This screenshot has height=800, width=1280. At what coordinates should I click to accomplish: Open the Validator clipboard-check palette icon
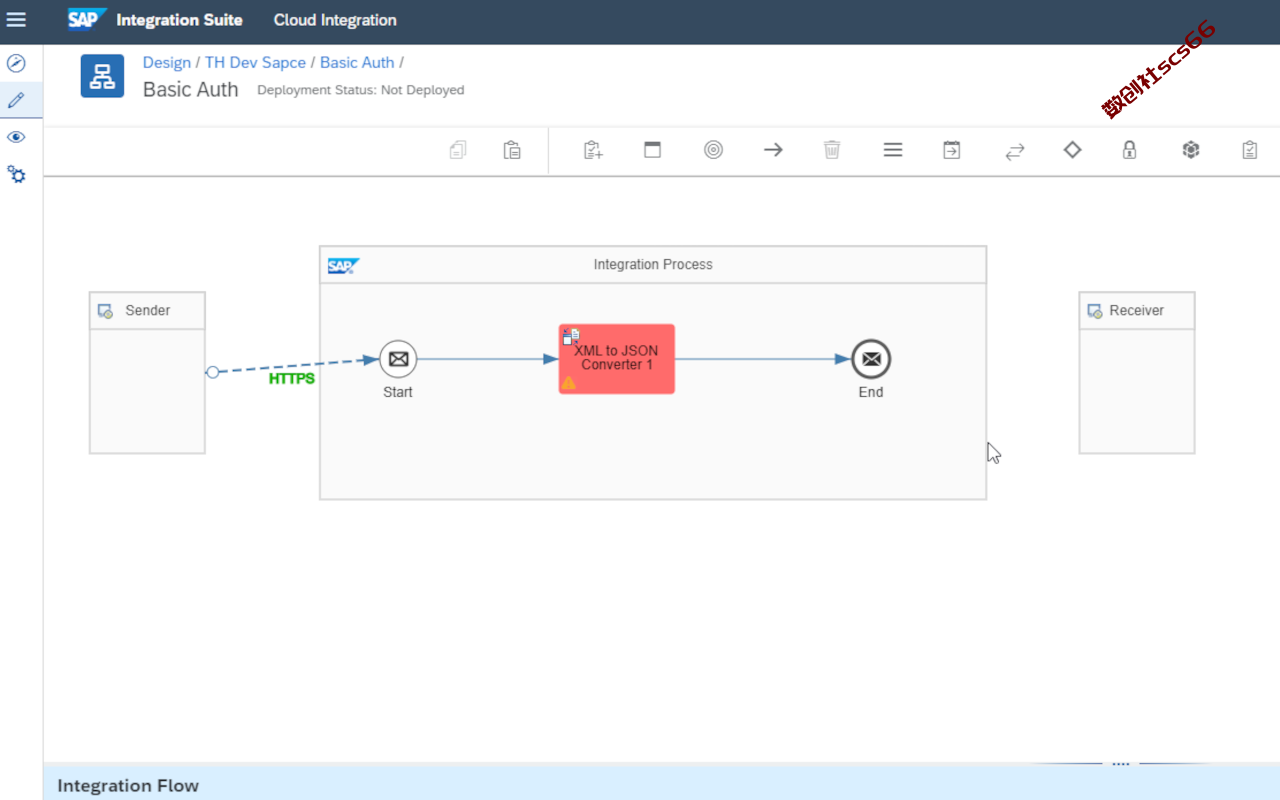1249,150
